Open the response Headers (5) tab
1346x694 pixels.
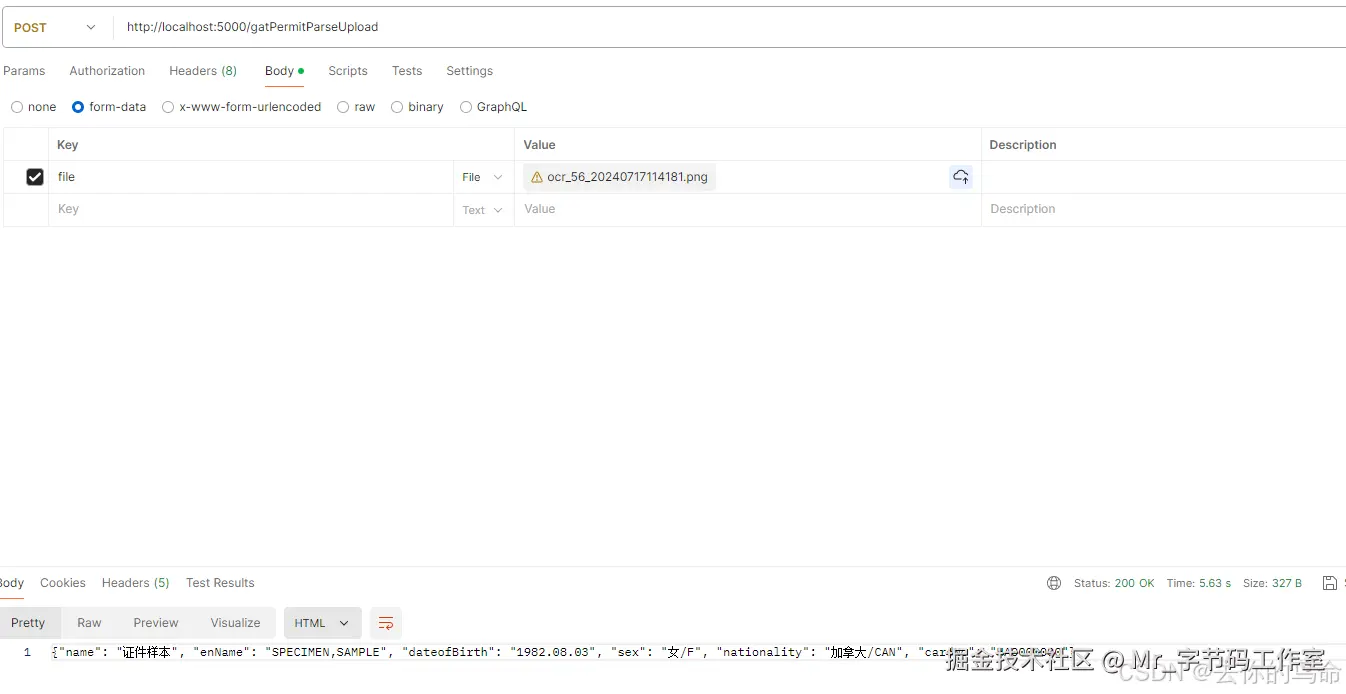click(x=136, y=583)
